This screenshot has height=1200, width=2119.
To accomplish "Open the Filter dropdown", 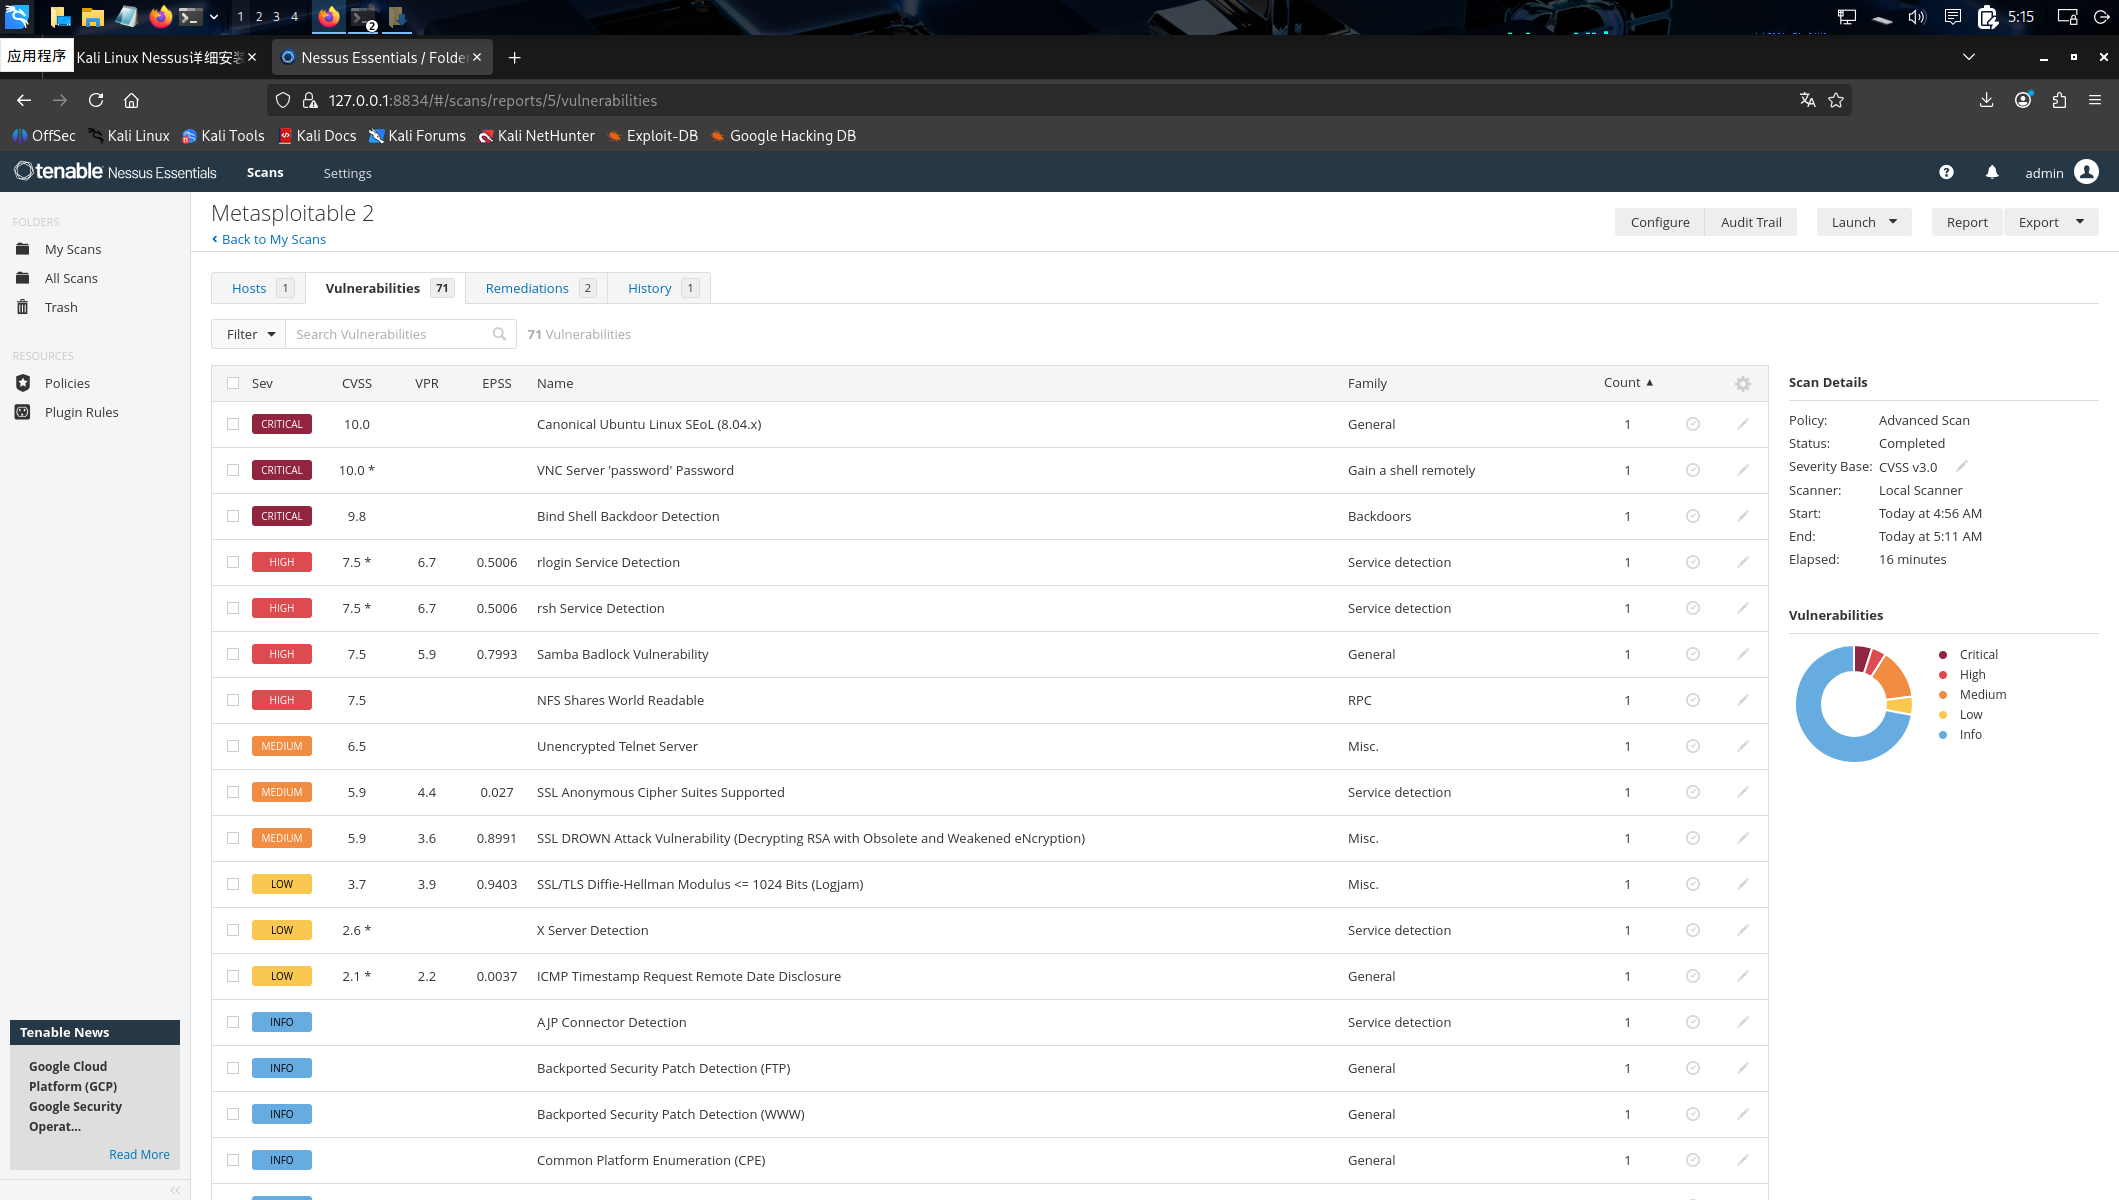I will (x=249, y=334).
